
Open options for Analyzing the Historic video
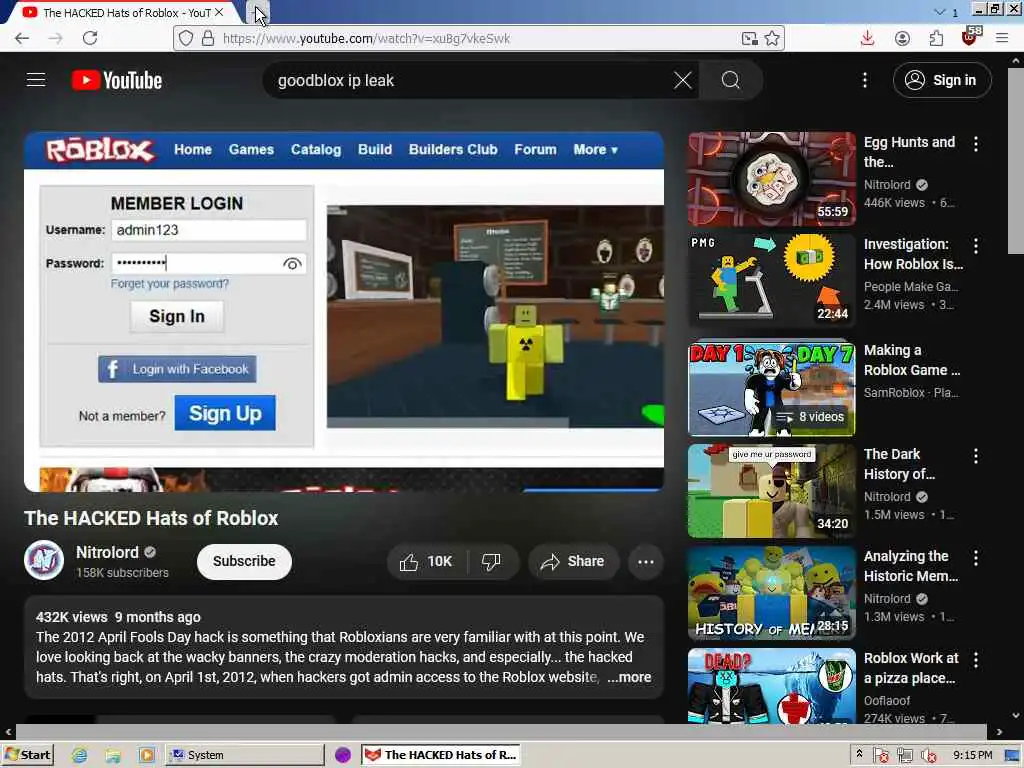[x=976, y=558]
